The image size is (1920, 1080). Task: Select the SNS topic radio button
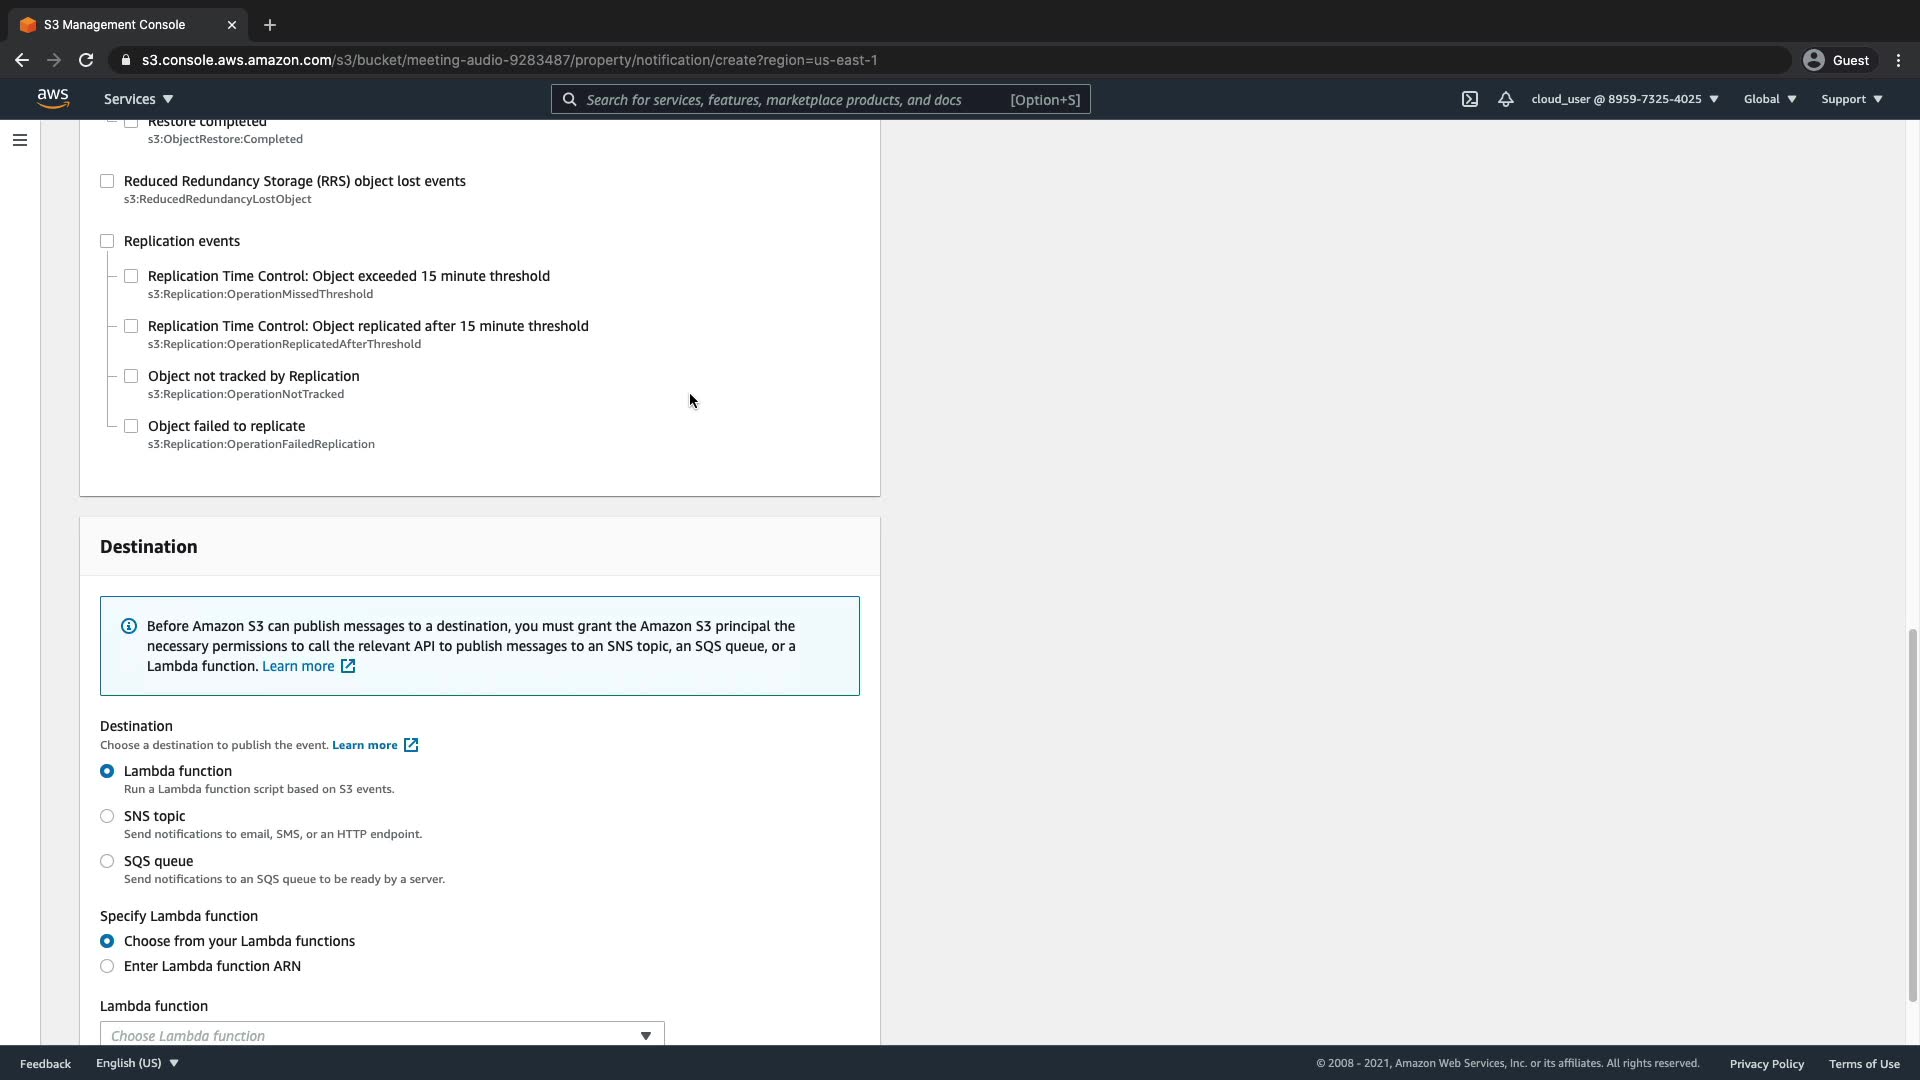pyautogui.click(x=107, y=816)
